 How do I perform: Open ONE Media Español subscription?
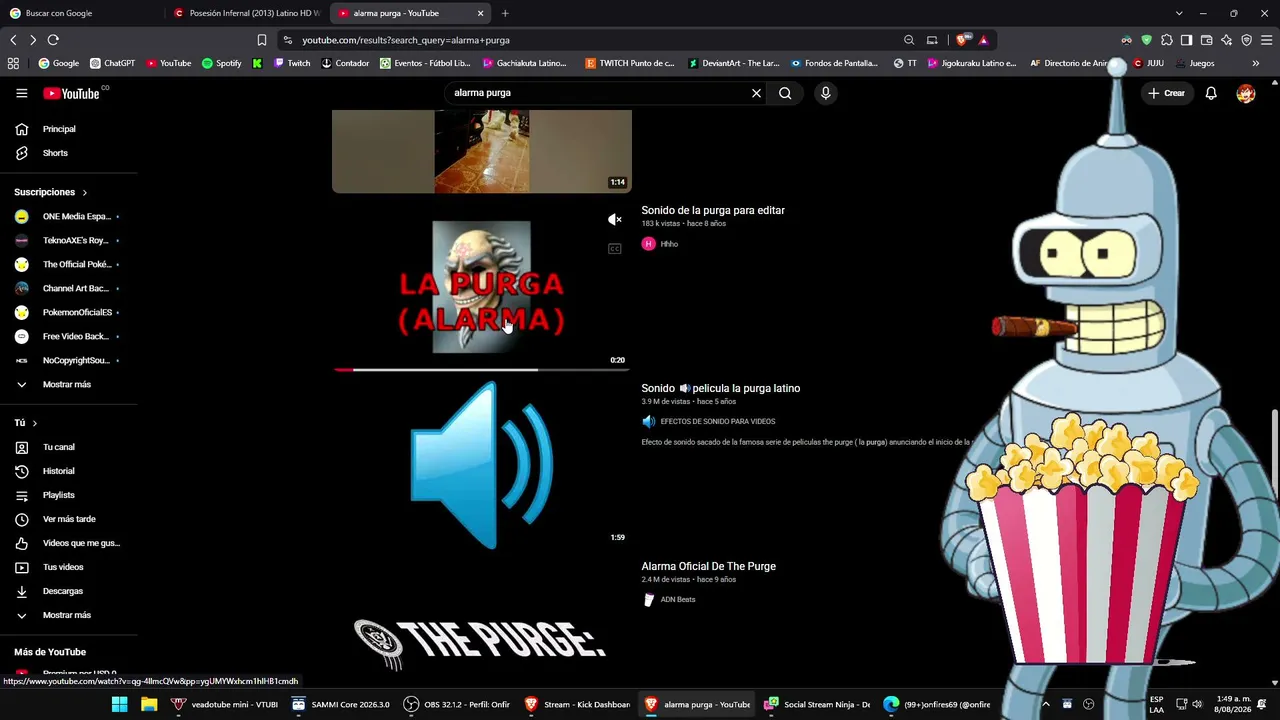pos(69,216)
